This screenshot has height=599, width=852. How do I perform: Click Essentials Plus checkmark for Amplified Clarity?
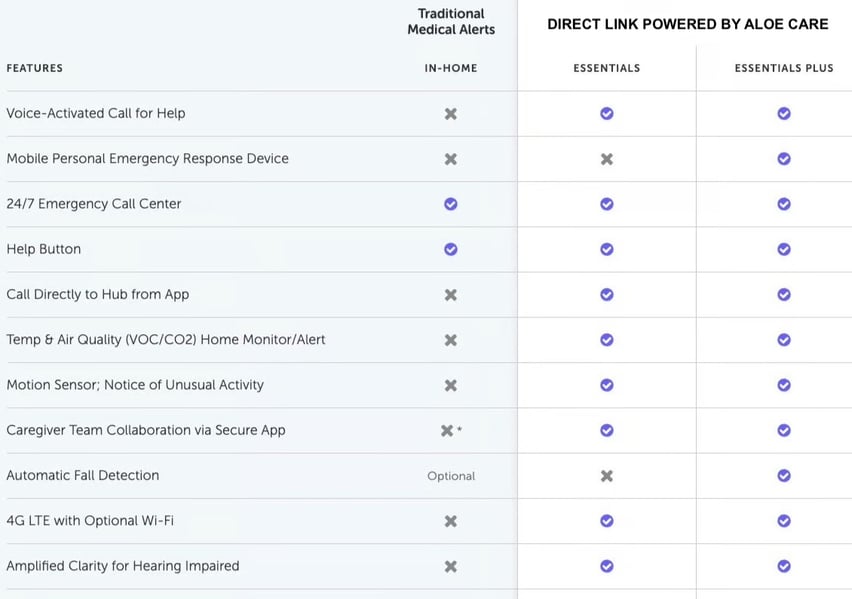(x=784, y=566)
